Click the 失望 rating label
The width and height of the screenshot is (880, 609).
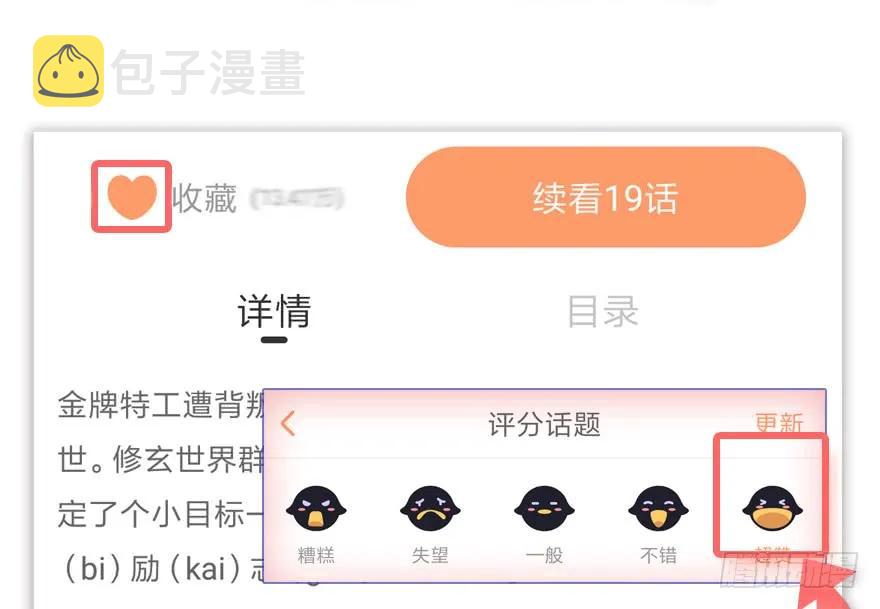[x=430, y=555]
